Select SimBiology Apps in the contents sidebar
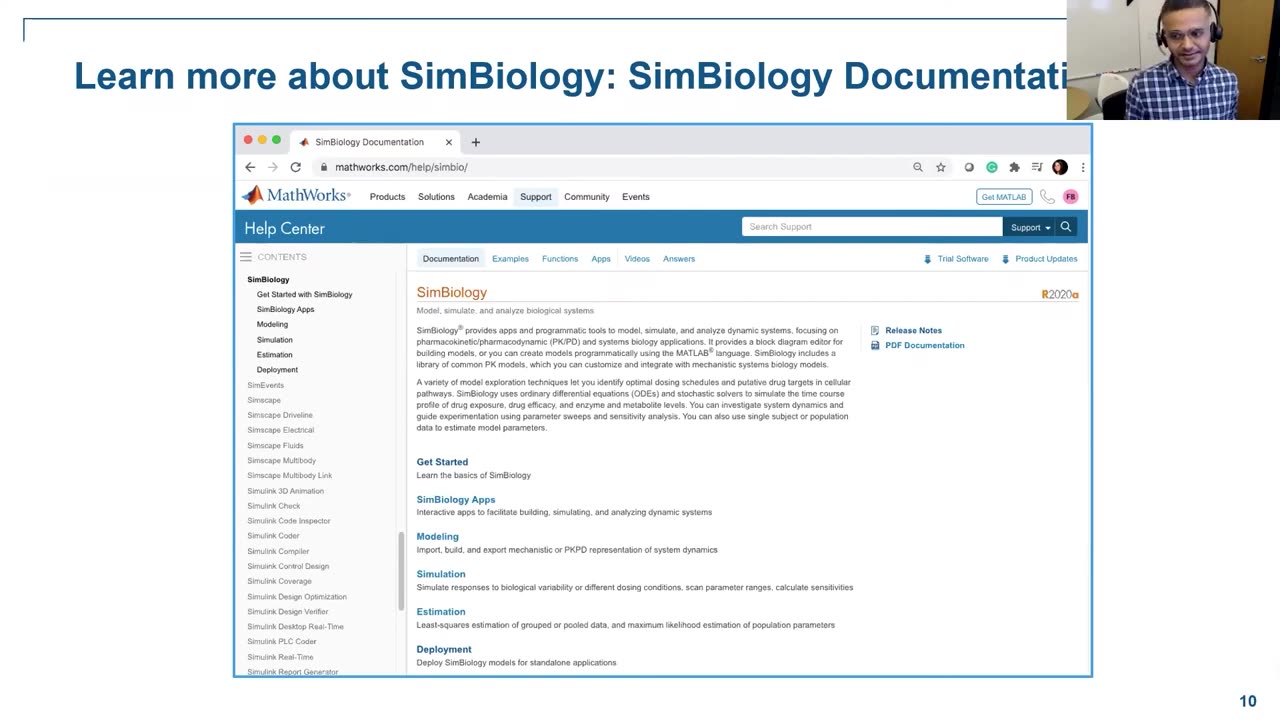Image resolution: width=1280 pixels, height=720 pixels. click(x=285, y=310)
